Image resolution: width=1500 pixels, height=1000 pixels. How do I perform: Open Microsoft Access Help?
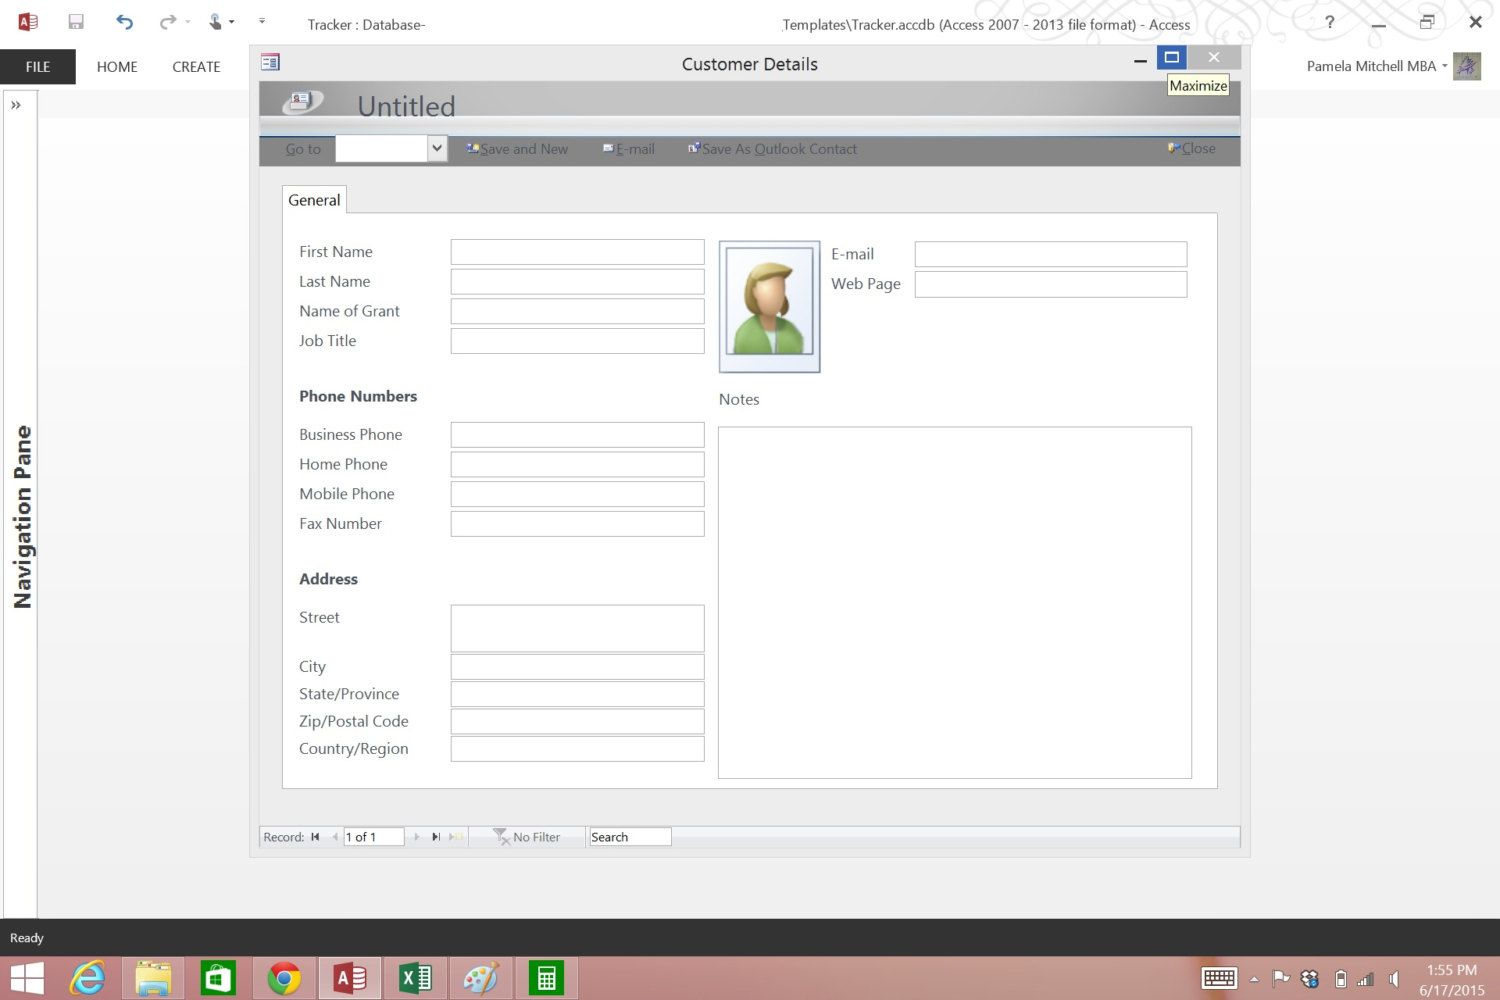(1329, 22)
